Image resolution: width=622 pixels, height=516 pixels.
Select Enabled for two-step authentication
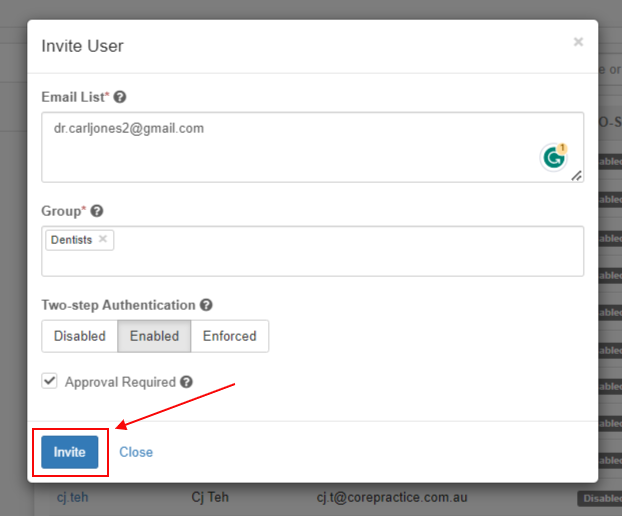point(154,336)
